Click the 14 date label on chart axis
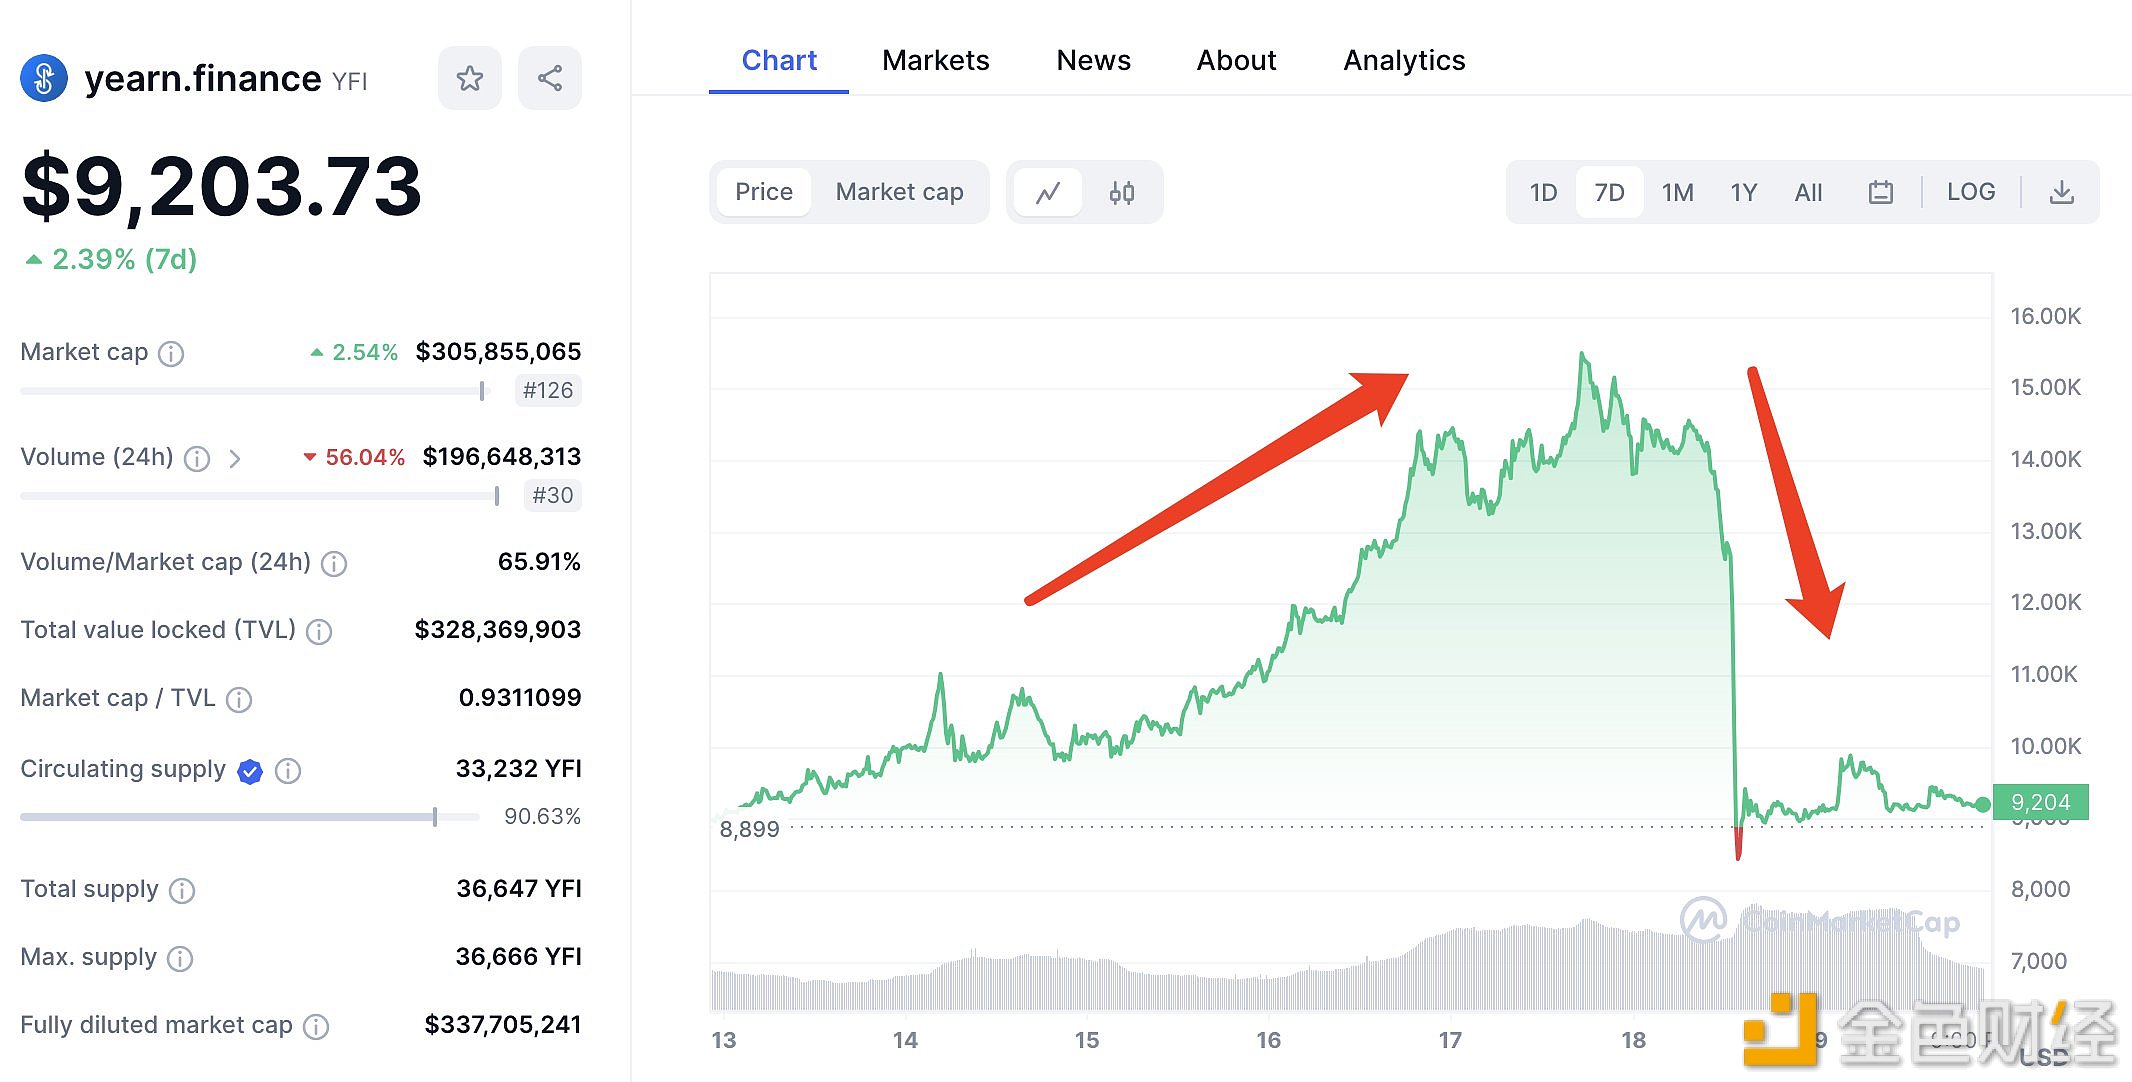This screenshot has height=1082, width=2132. pyautogui.click(x=905, y=1041)
